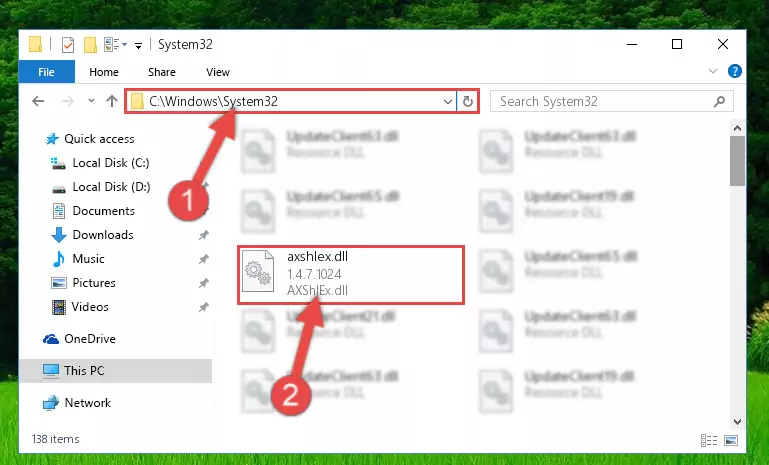
Task: Select the axshlex.dll file name
Action: [x=317, y=257]
